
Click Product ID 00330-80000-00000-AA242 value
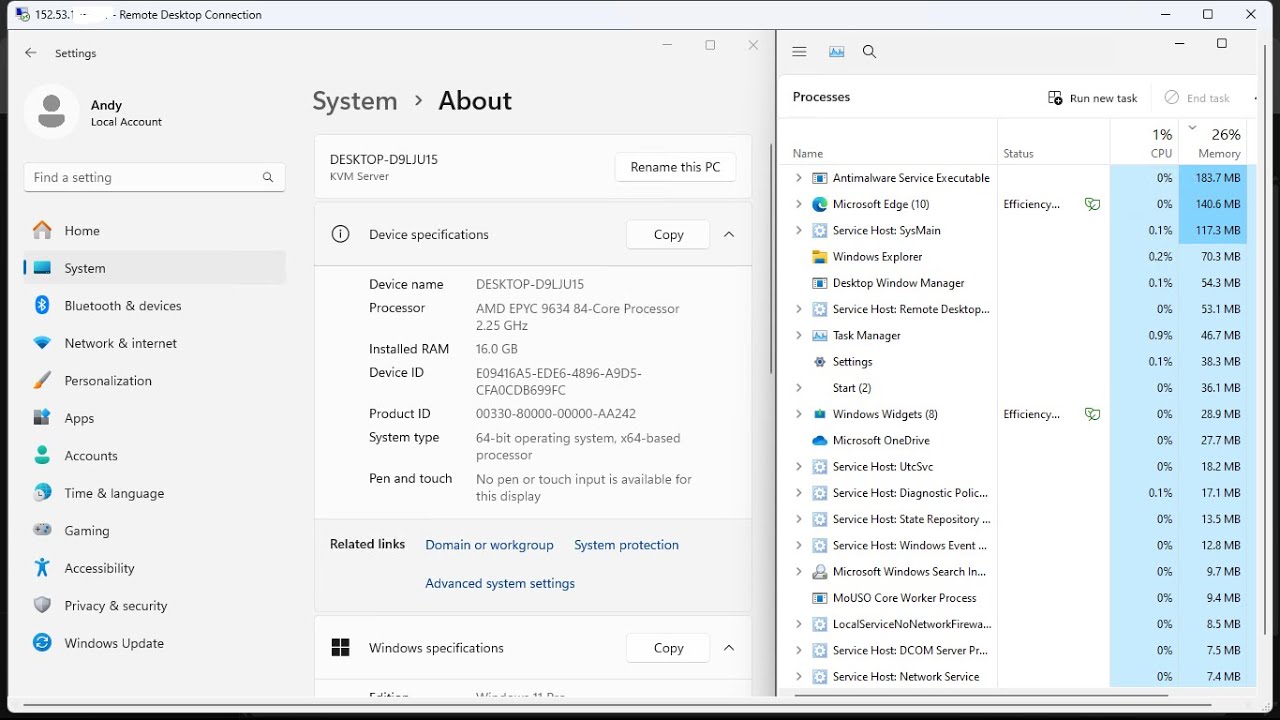tap(556, 413)
